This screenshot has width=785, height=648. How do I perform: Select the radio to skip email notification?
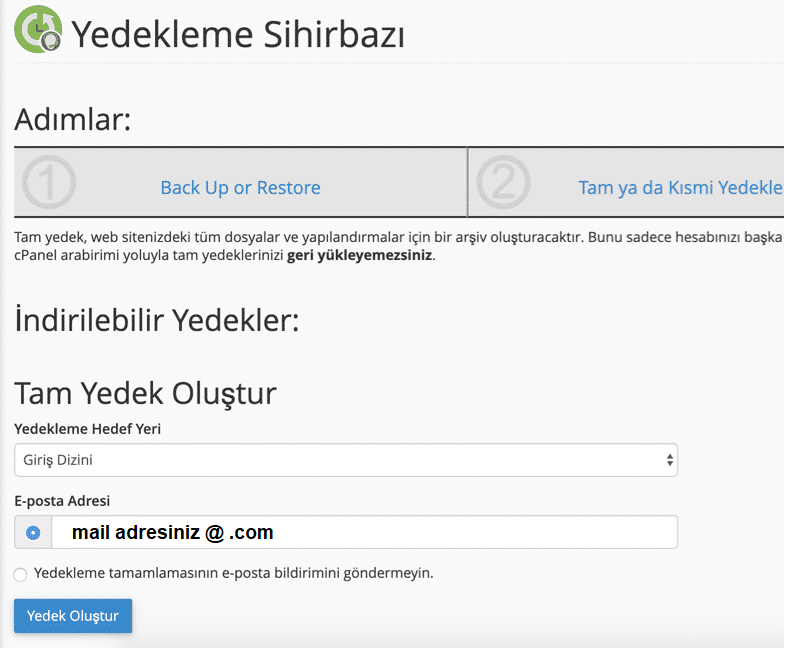(21, 574)
